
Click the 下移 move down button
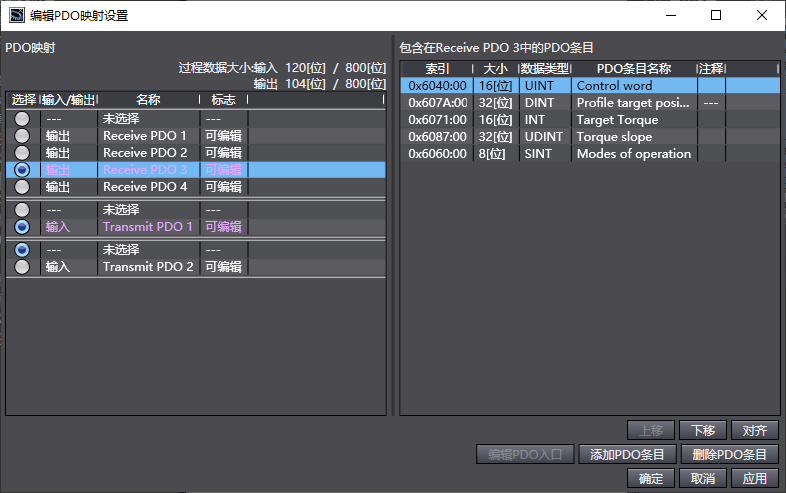coord(703,430)
